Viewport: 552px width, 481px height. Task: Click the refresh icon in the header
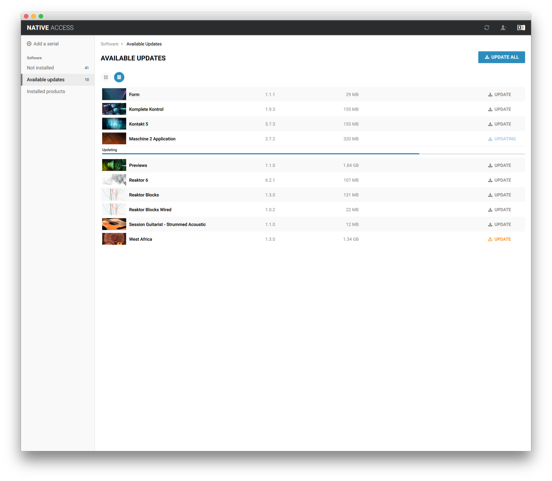487,27
